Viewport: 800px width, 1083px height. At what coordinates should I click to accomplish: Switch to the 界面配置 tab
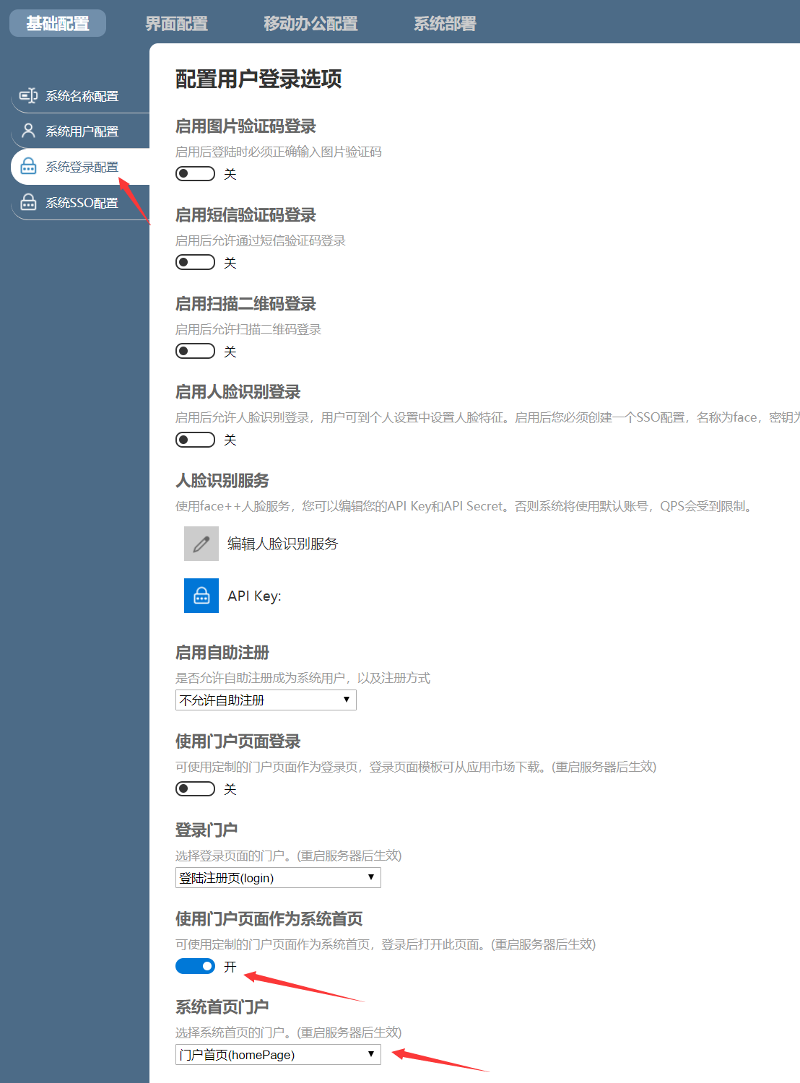coord(177,24)
